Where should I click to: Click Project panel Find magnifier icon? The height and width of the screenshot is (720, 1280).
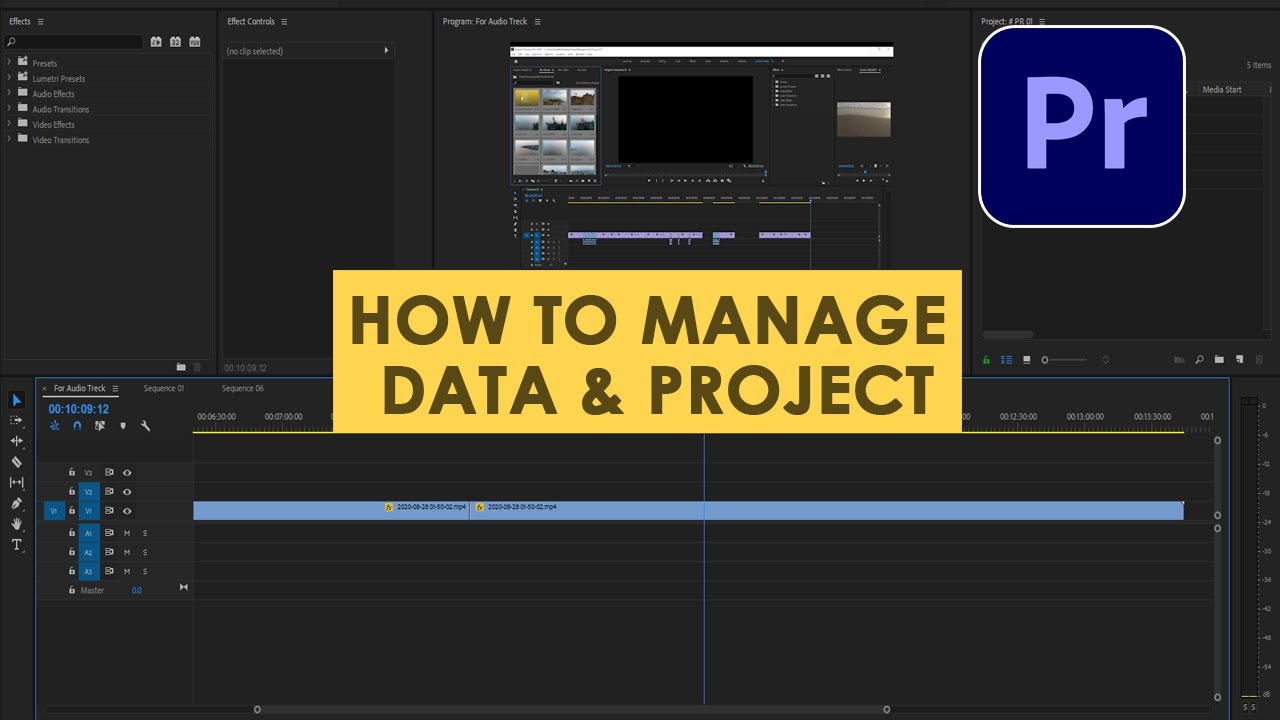(x=1200, y=360)
